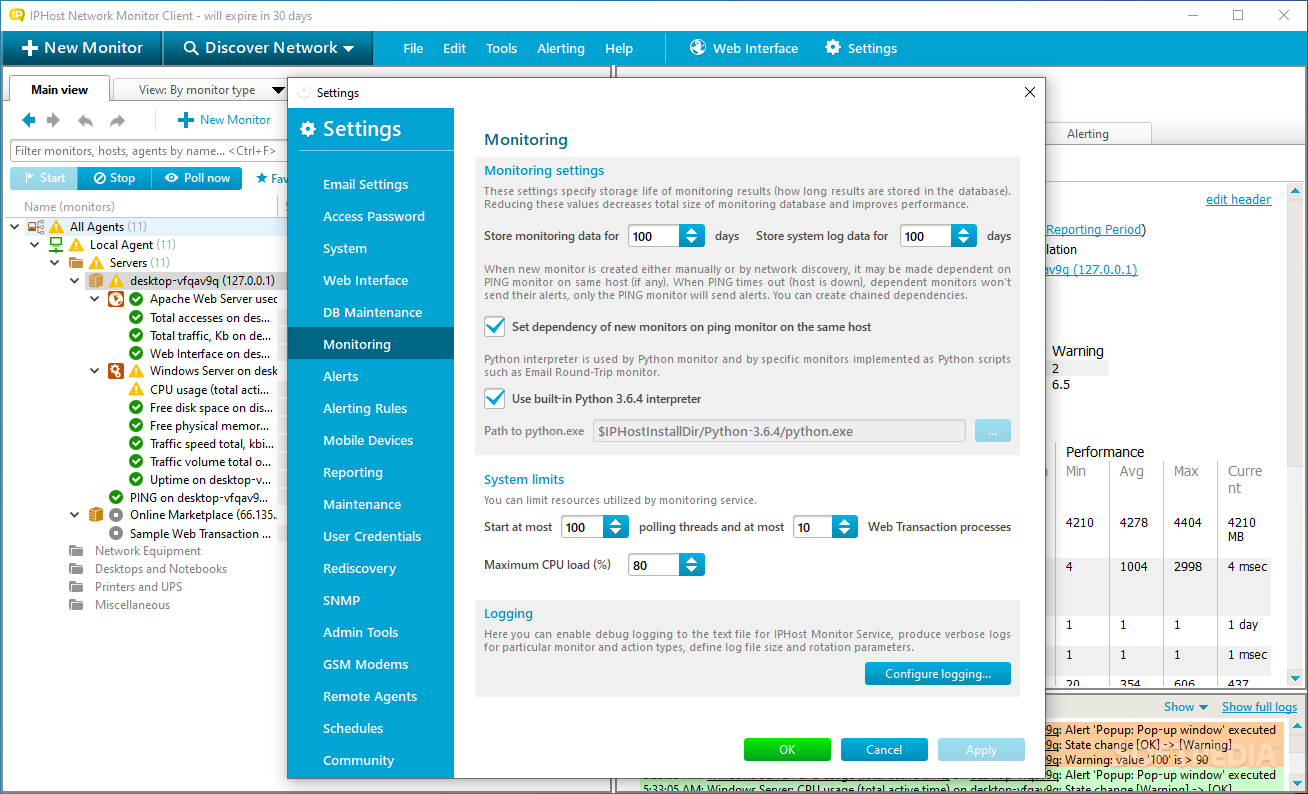The image size is (1308, 794).
Task: Click the monitor filter search field
Action: pyautogui.click(x=150, y=151)
